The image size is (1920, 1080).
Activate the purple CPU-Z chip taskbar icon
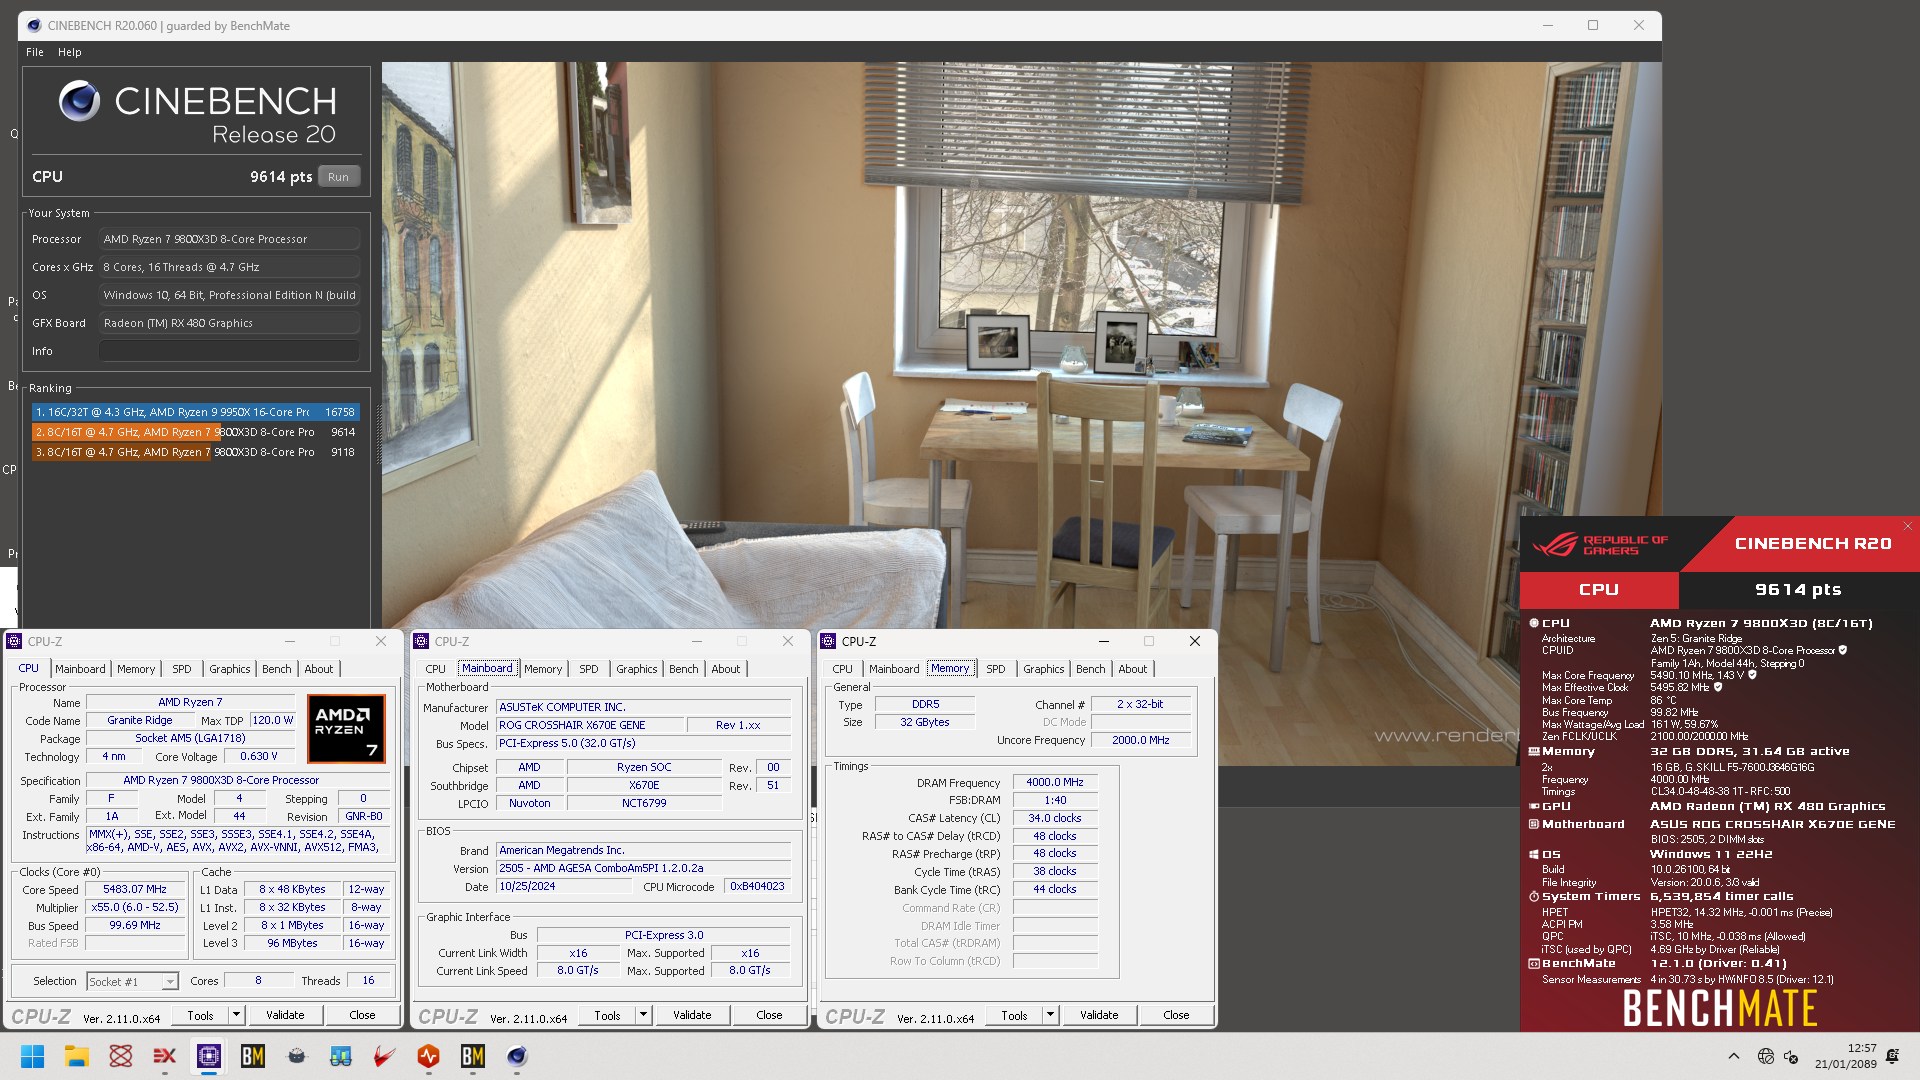pos(209,1056)
